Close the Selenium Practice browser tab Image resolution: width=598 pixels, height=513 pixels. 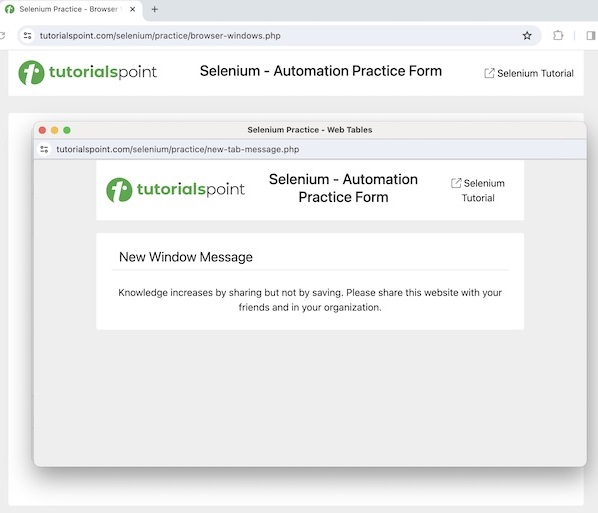tap(132, 9)
